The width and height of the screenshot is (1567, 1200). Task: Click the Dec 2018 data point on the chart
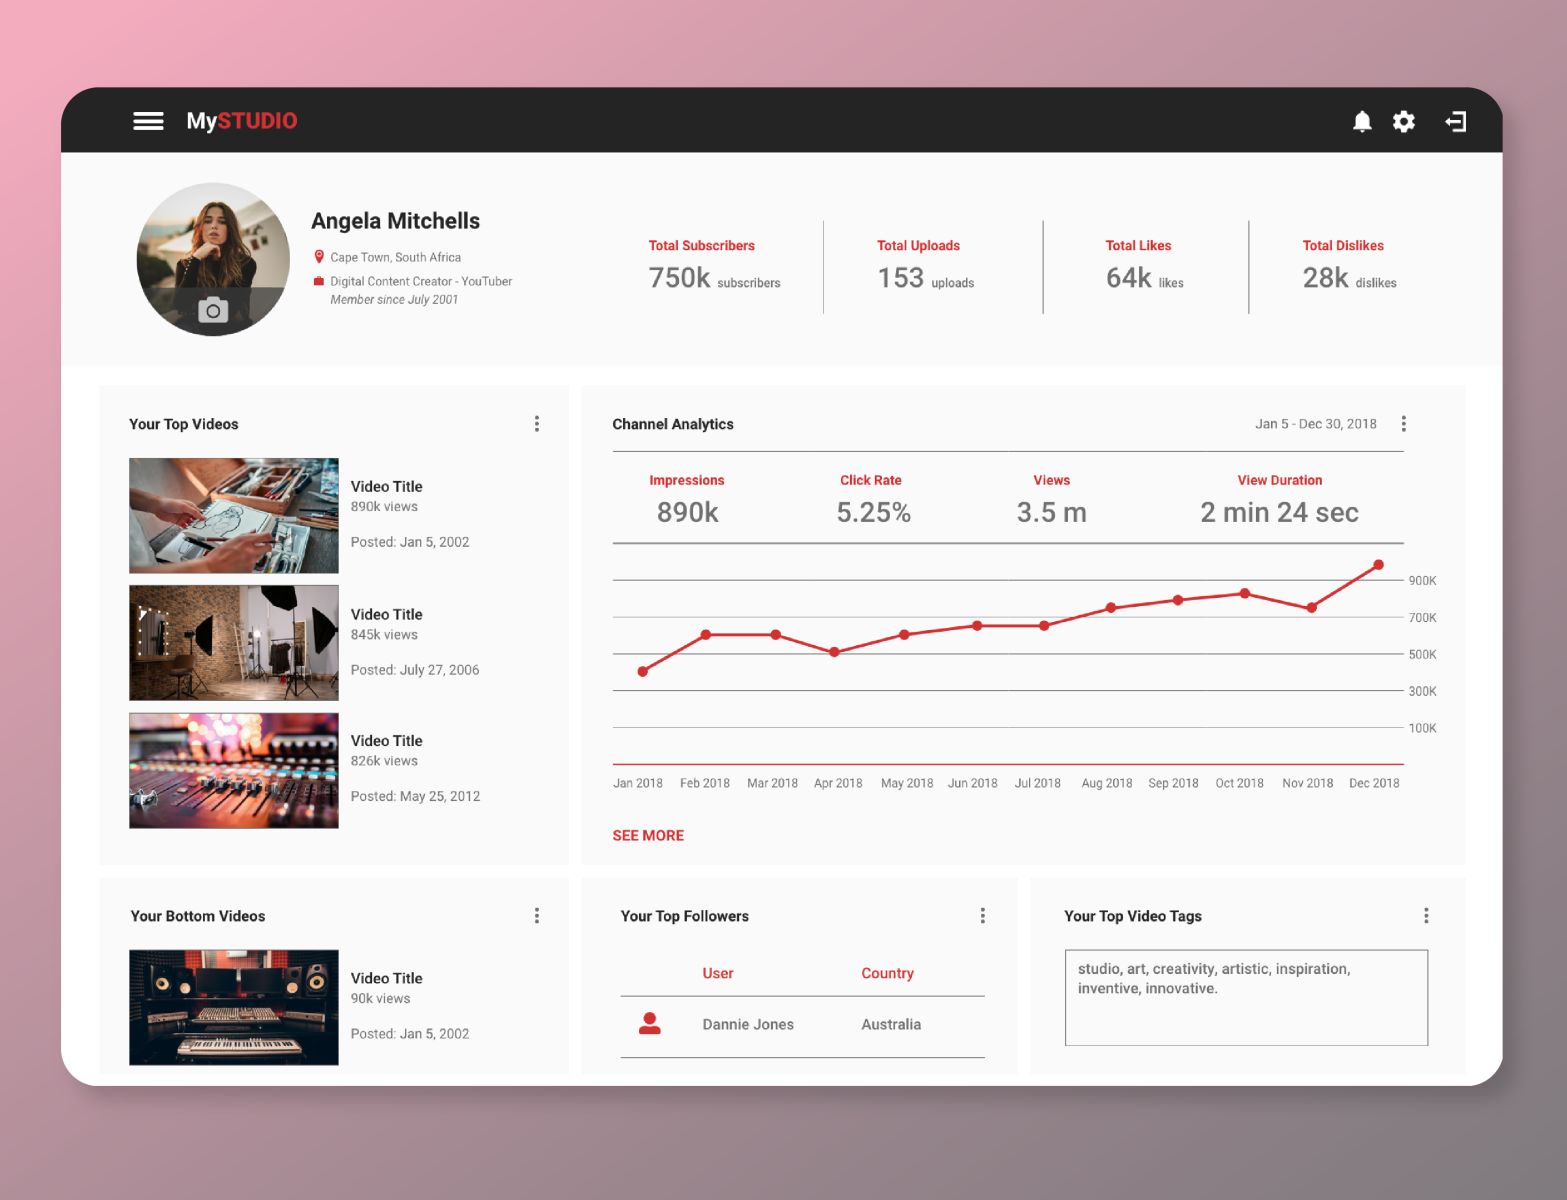(x=1377, y=564)
